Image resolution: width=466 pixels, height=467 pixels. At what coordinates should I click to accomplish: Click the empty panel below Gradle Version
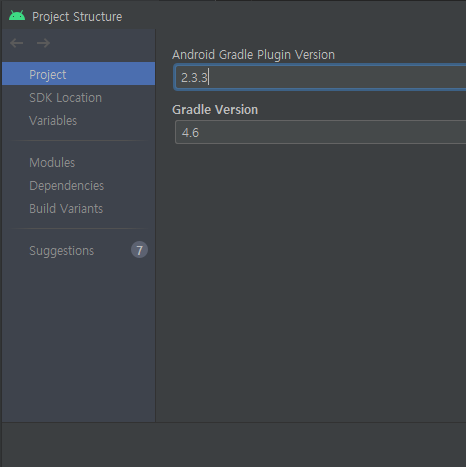pyautogui.click(x=311, y=283)
